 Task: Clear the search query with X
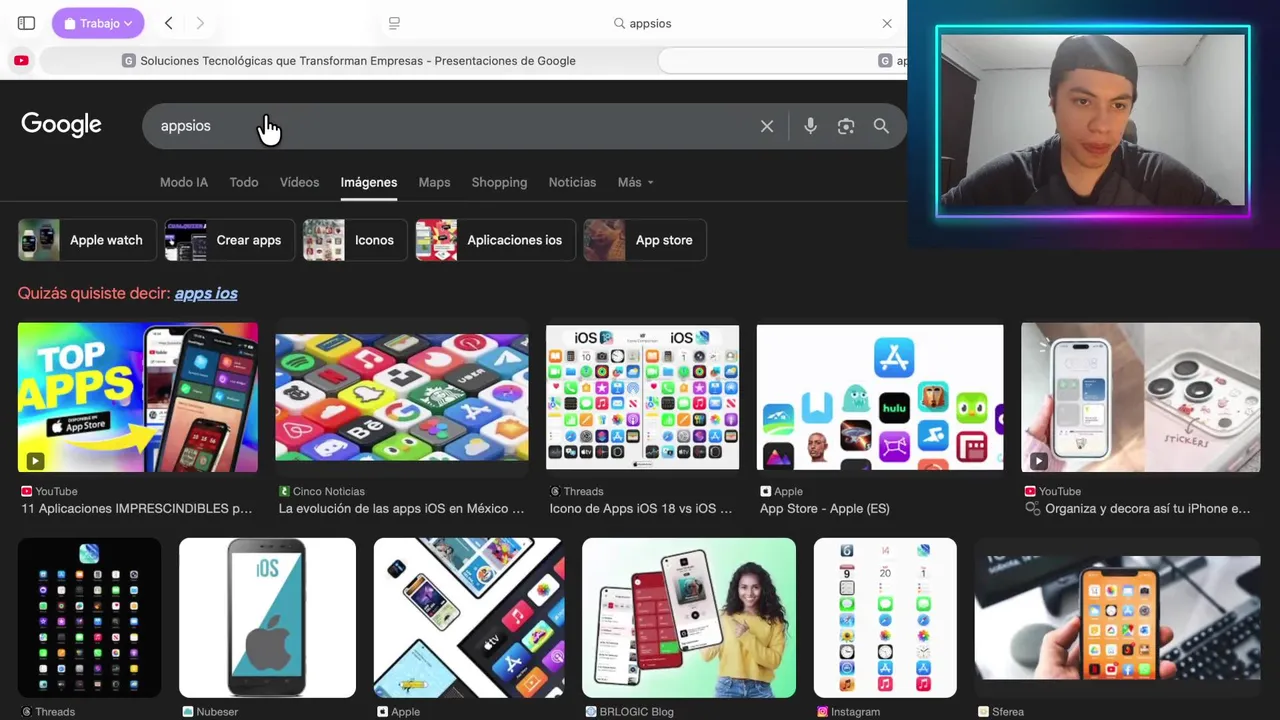pos(767,126)
